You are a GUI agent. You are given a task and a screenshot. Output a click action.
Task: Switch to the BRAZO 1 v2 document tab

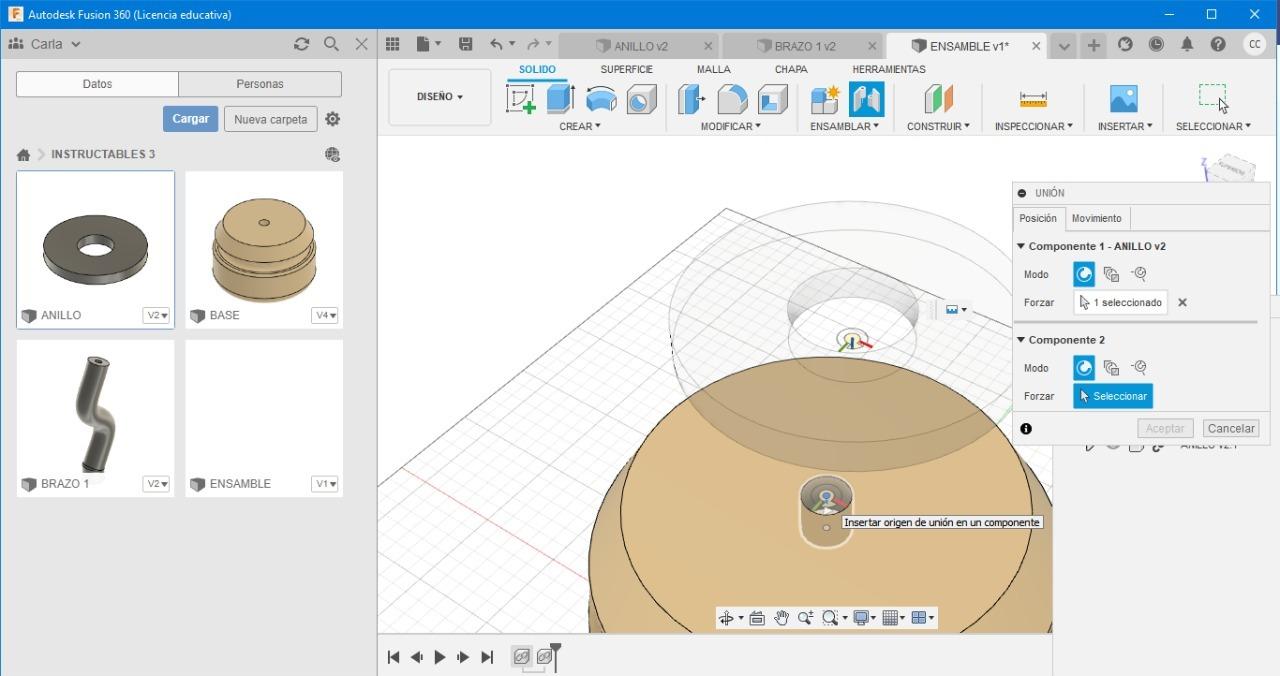[804, 46]
